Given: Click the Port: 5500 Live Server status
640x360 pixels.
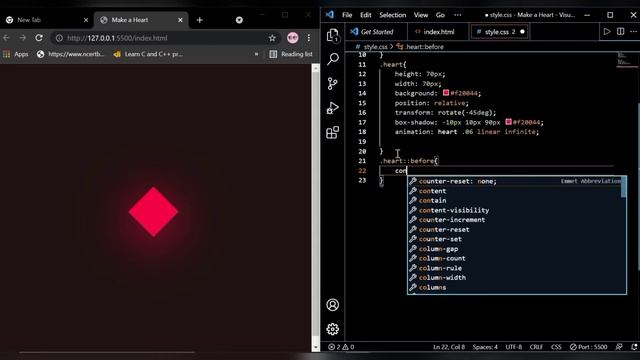Looking at the screenshot, I should pos(589,347).
